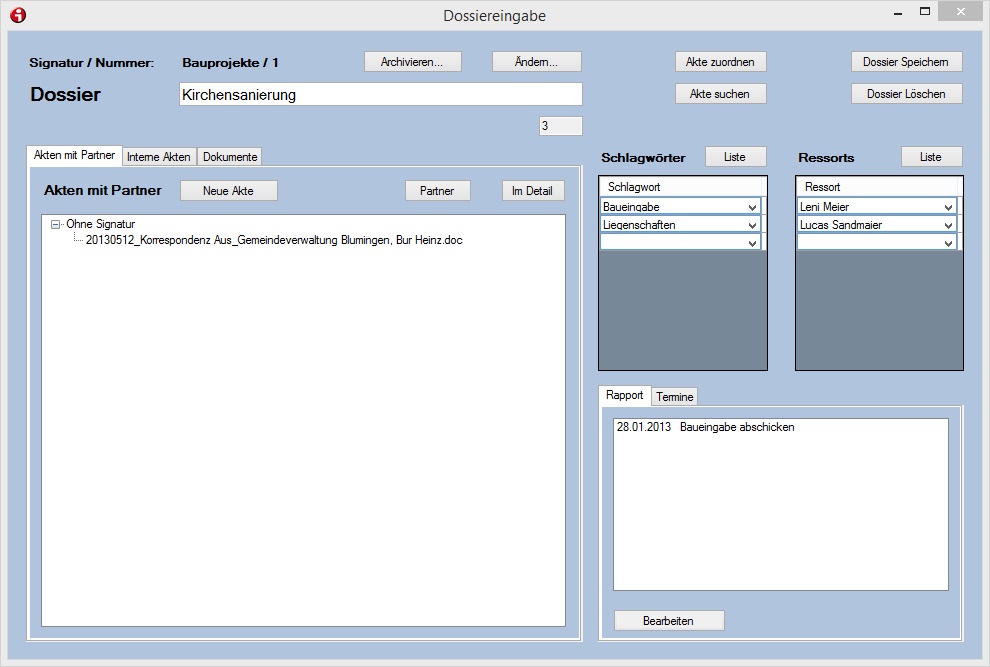This screenshot has height=667, width=990.
Task: Delete dossier via Dossier Löschen
Action: [x=906, y=93]
